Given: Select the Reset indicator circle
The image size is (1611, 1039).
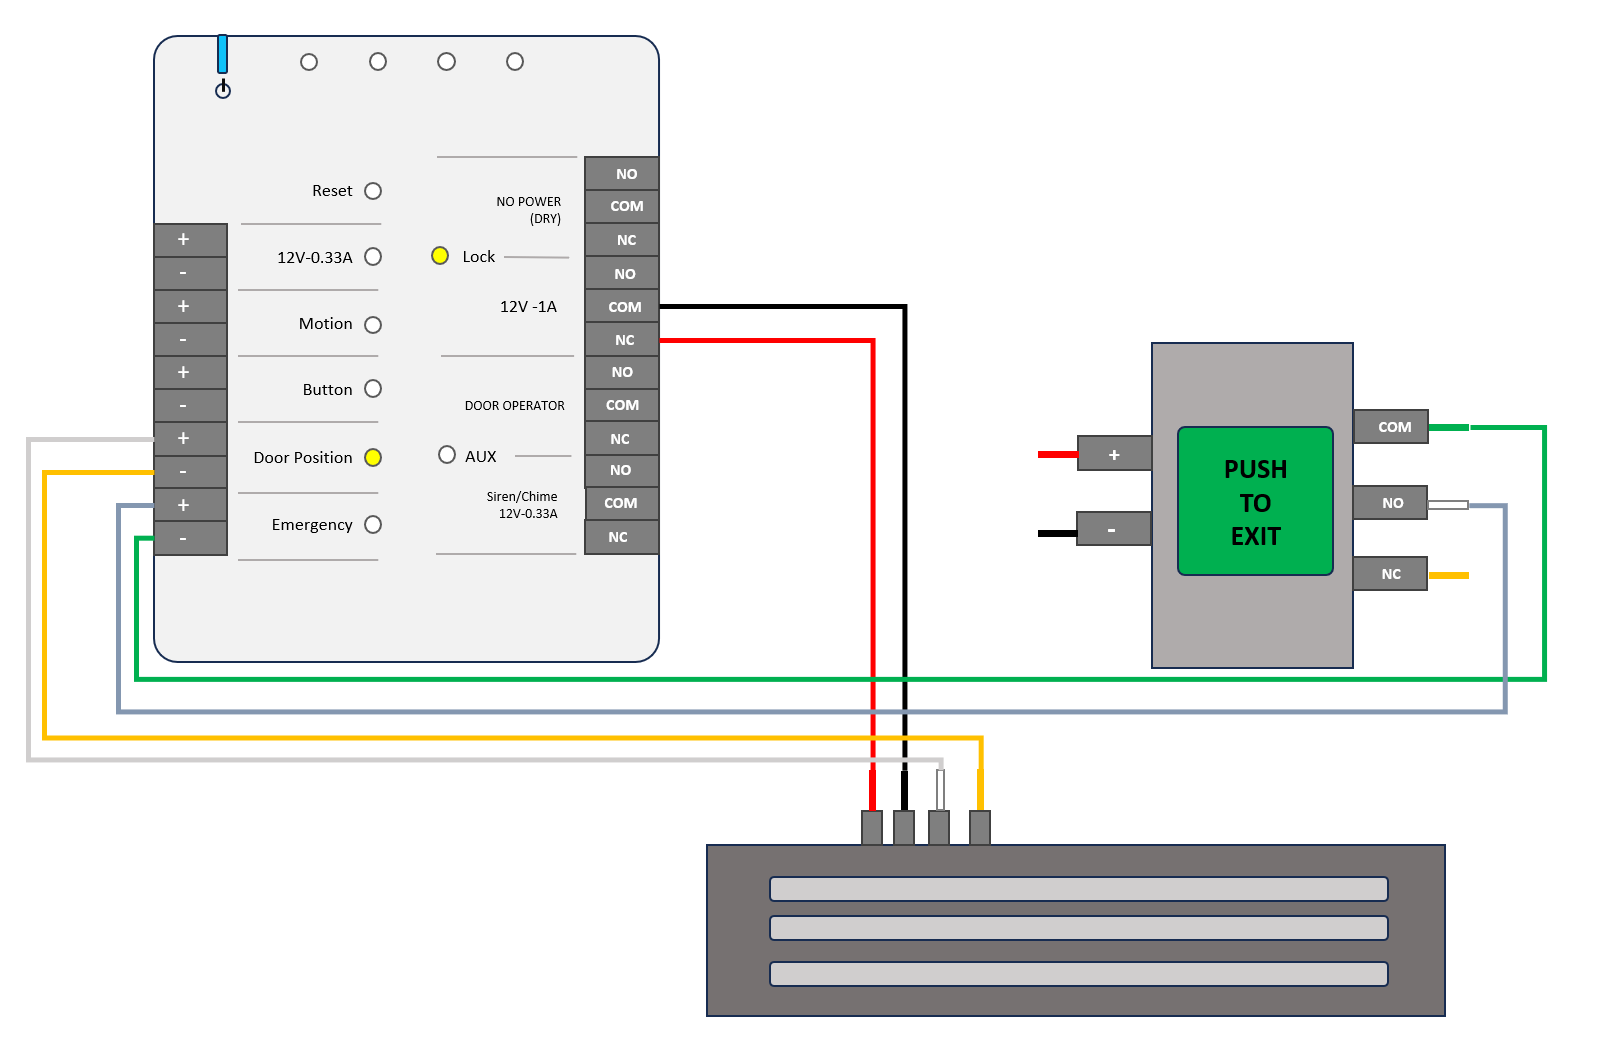Looking at the screenshot, I should (373, 191).
